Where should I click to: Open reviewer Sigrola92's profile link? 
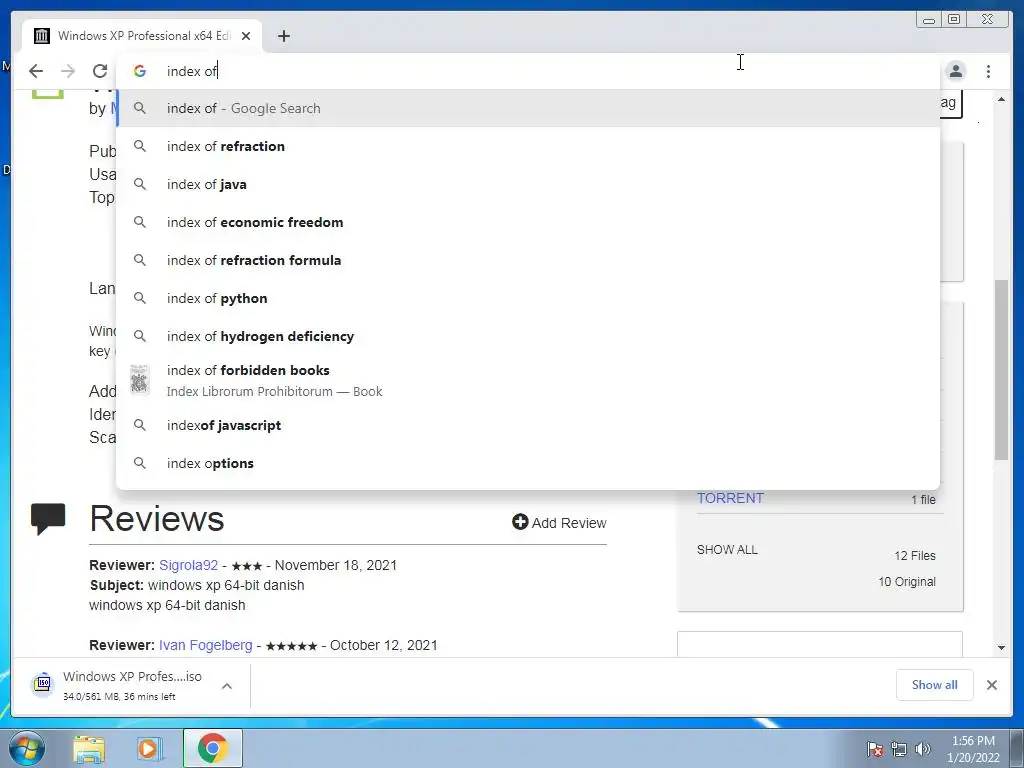(188, 565)
